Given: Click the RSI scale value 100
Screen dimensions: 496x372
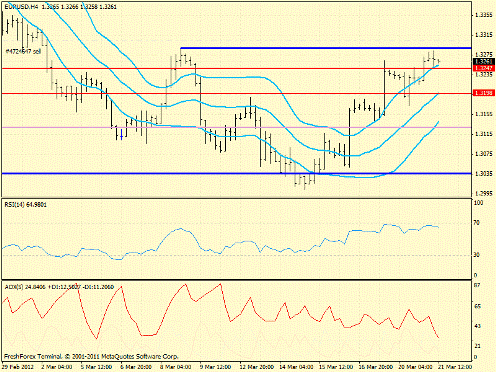Looking at the screenshot, I should 479,203.
